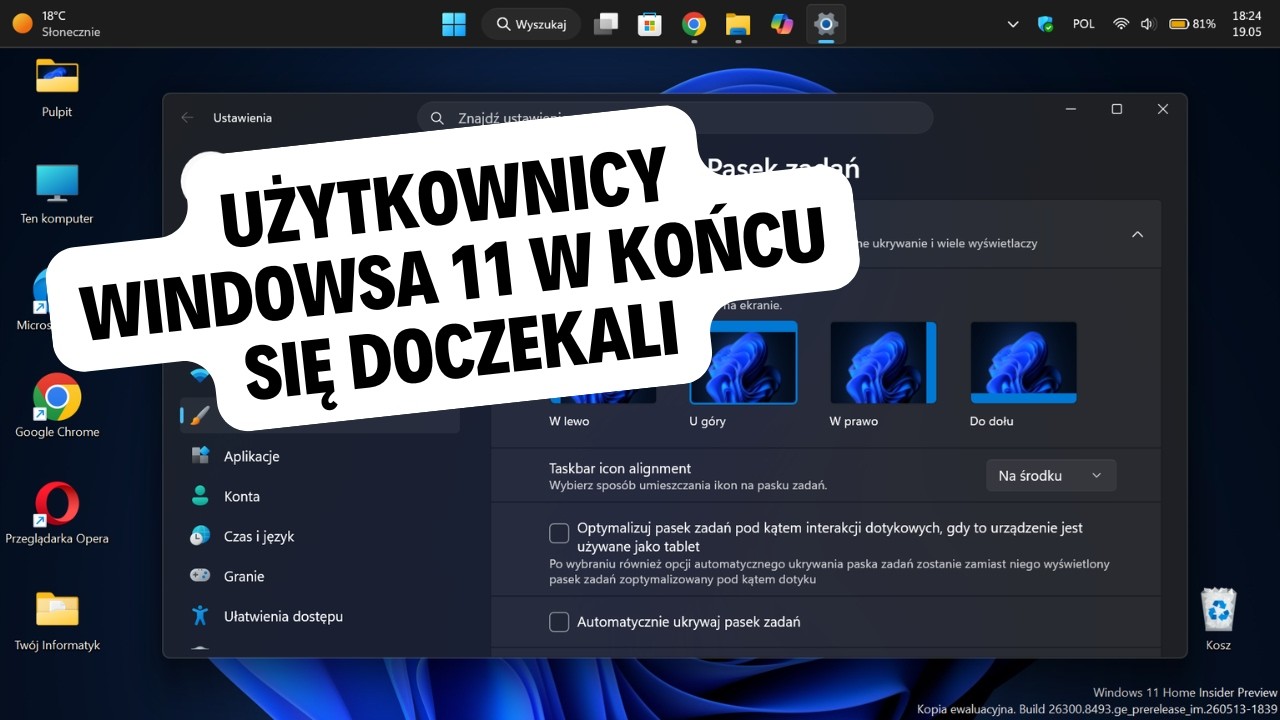Select the Przeglądarka Opera desktop shortcut
The width and height of the screenshot is (1280, 720).
coord(57,513)
